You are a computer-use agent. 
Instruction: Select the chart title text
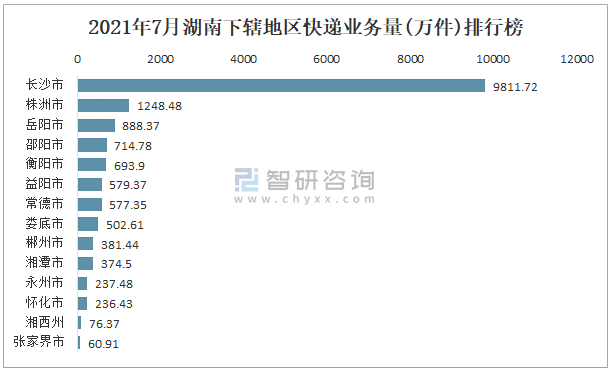306,28
